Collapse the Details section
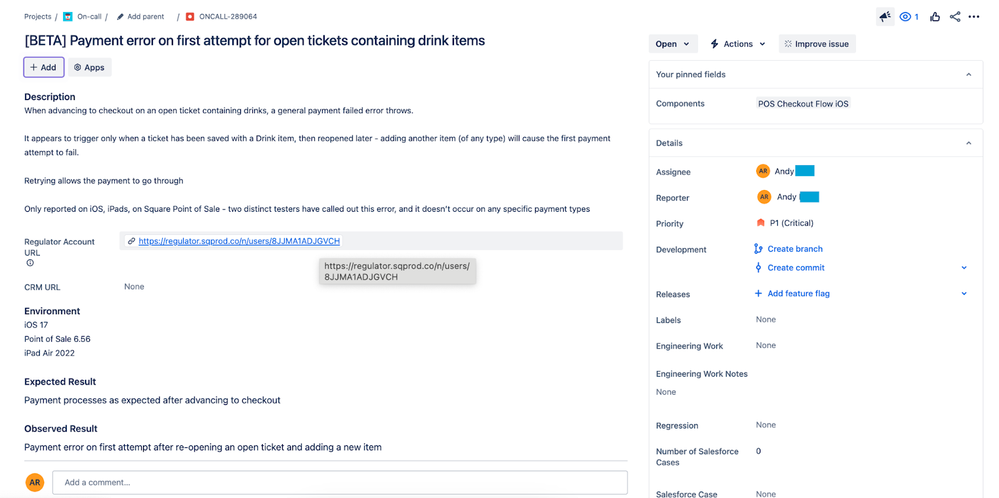Screen dimensions: 999x498 point(968,144)
